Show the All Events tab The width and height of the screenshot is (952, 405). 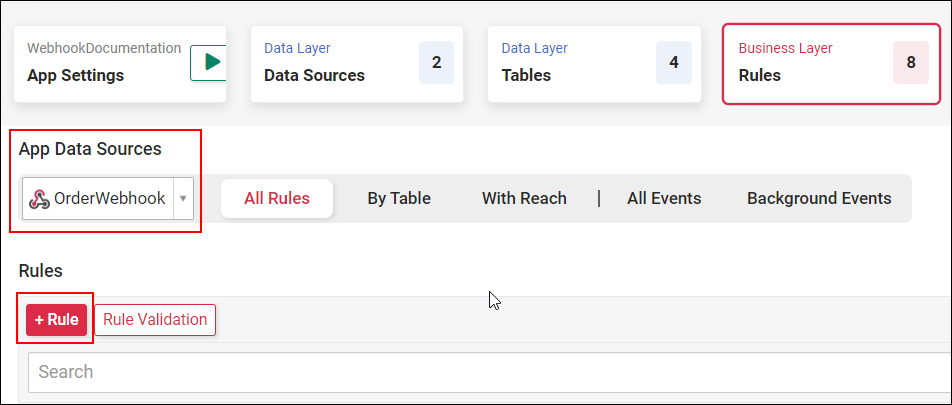click(664, 198)
